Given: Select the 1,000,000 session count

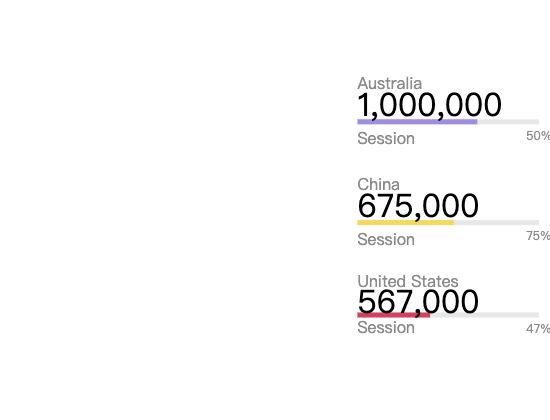Looking at the screenshot, I should point(429,105).
